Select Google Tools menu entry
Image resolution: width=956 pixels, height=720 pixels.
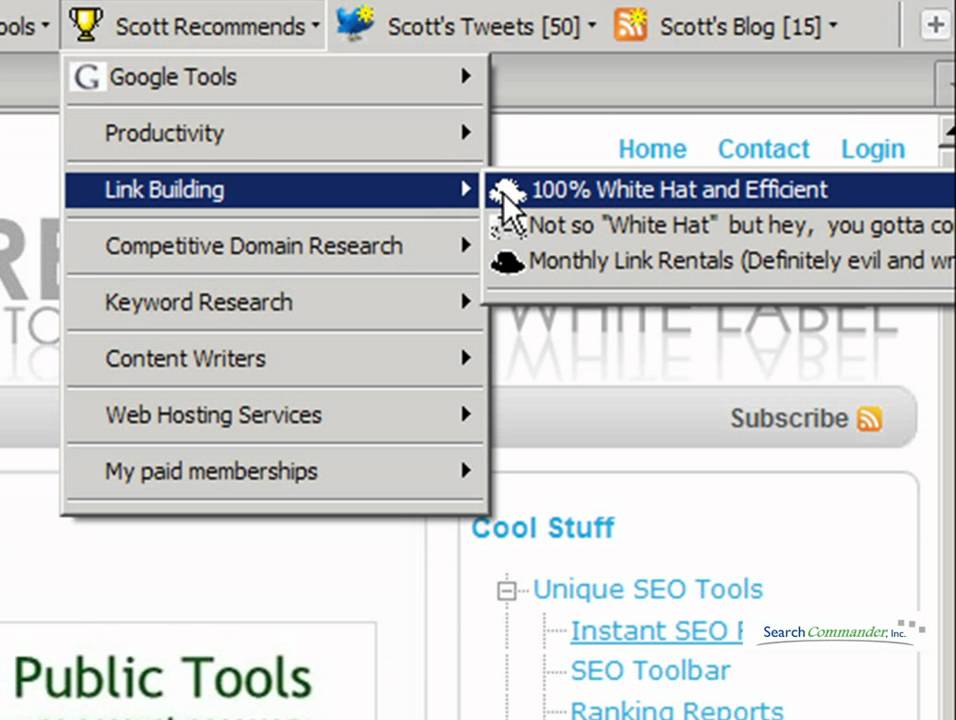click(x=273, y=77)
